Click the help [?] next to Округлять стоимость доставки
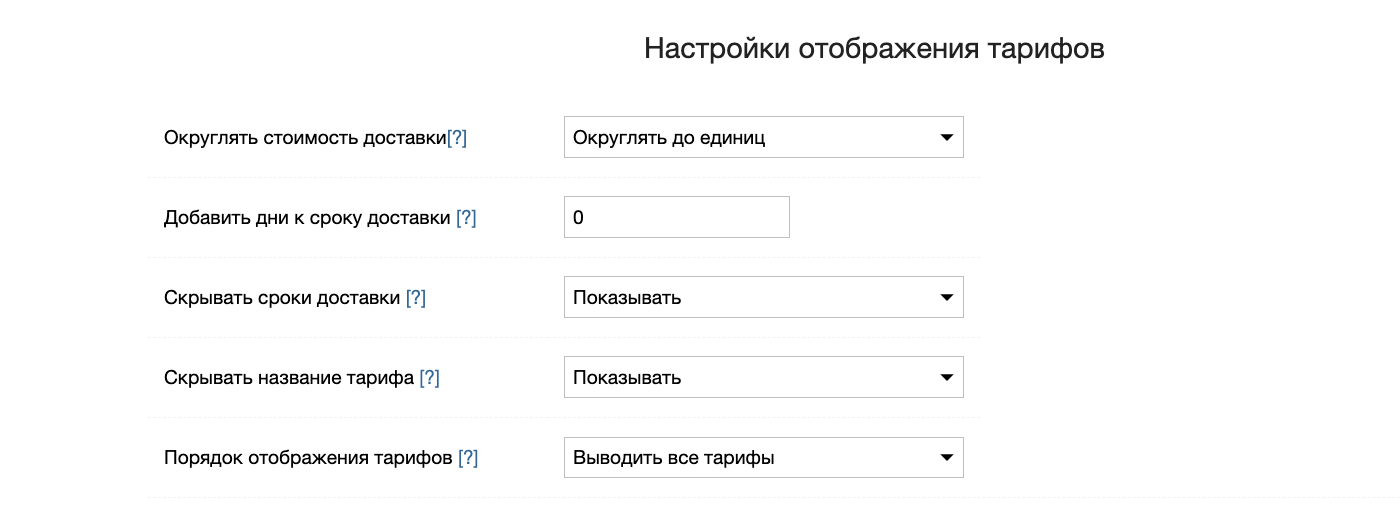The width and height of the screenshot is (1400, 526). pos(457,138)
